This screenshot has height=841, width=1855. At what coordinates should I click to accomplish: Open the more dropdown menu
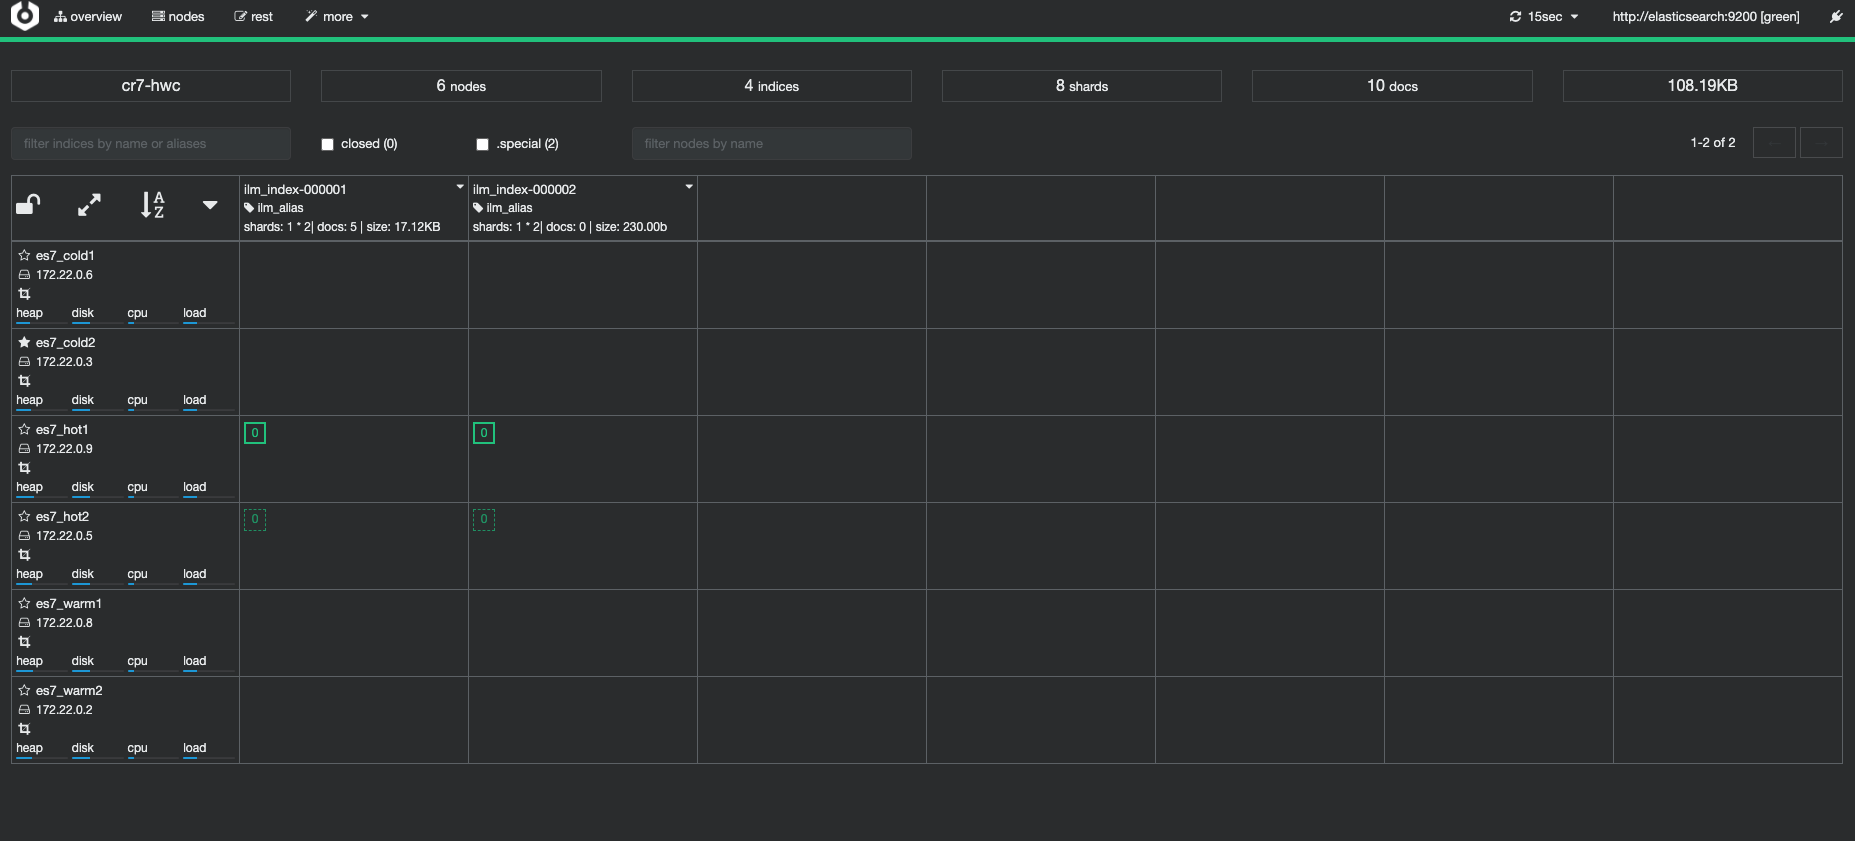pos(337,17)
